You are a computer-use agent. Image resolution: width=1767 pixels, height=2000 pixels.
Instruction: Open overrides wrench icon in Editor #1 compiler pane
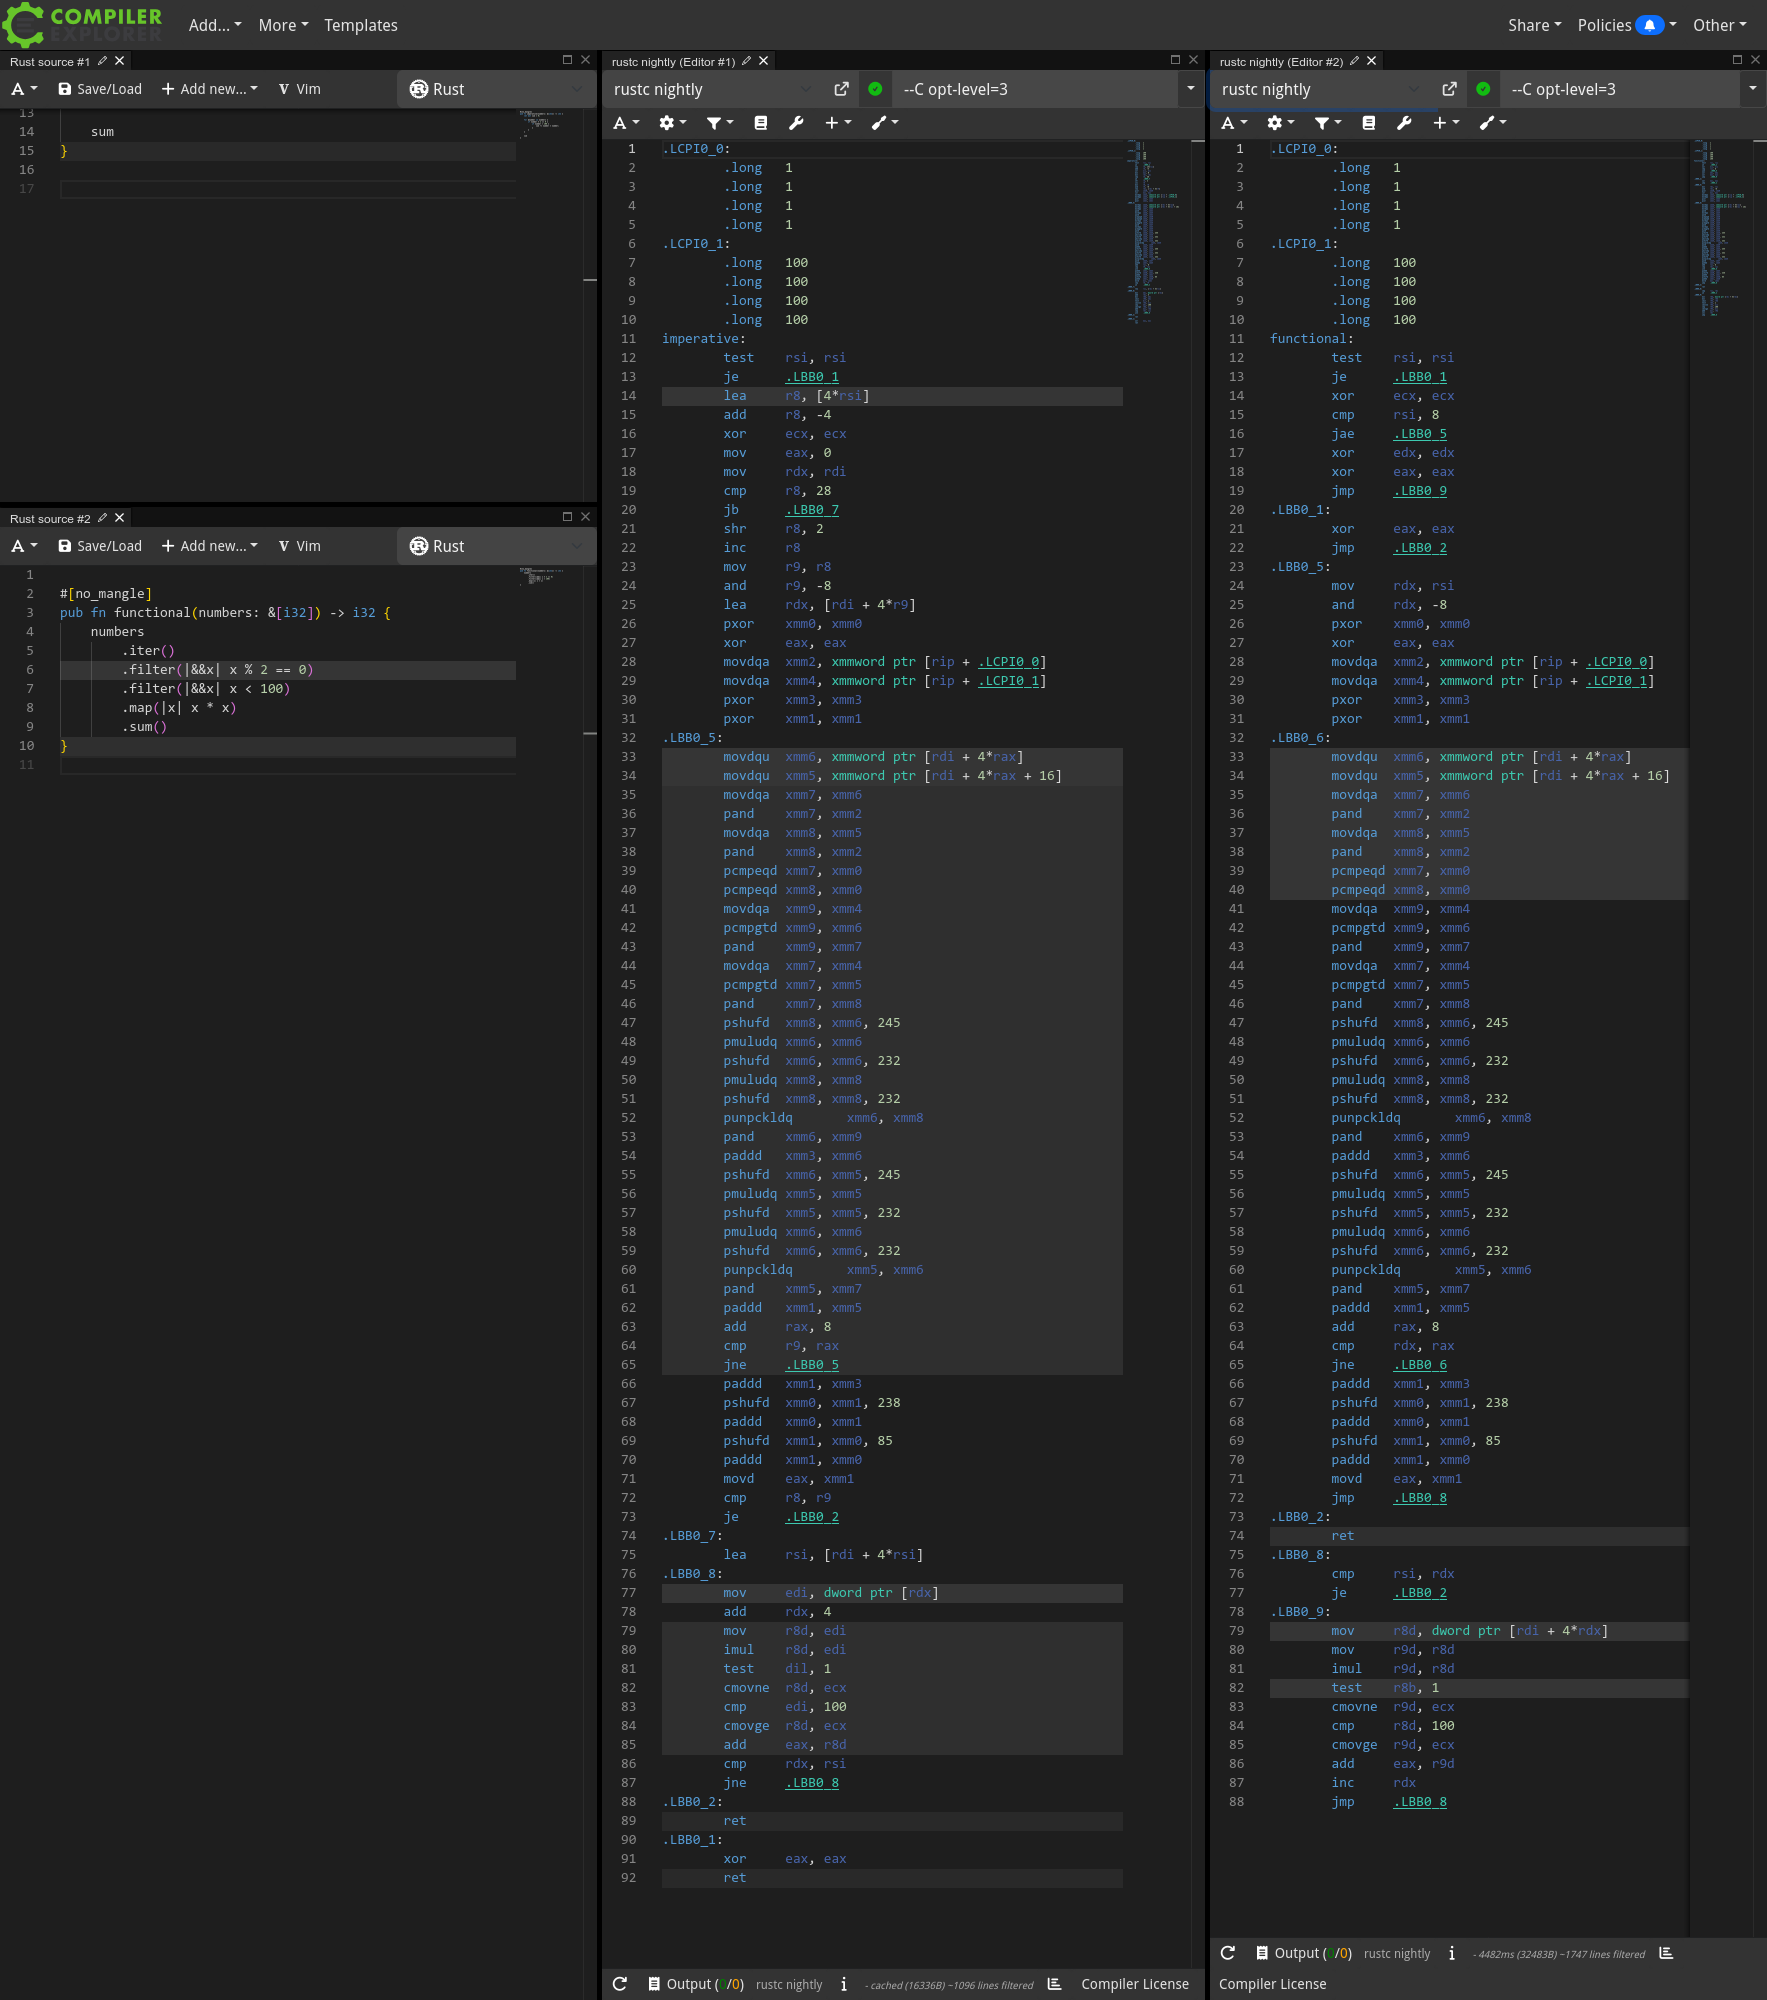796,123
